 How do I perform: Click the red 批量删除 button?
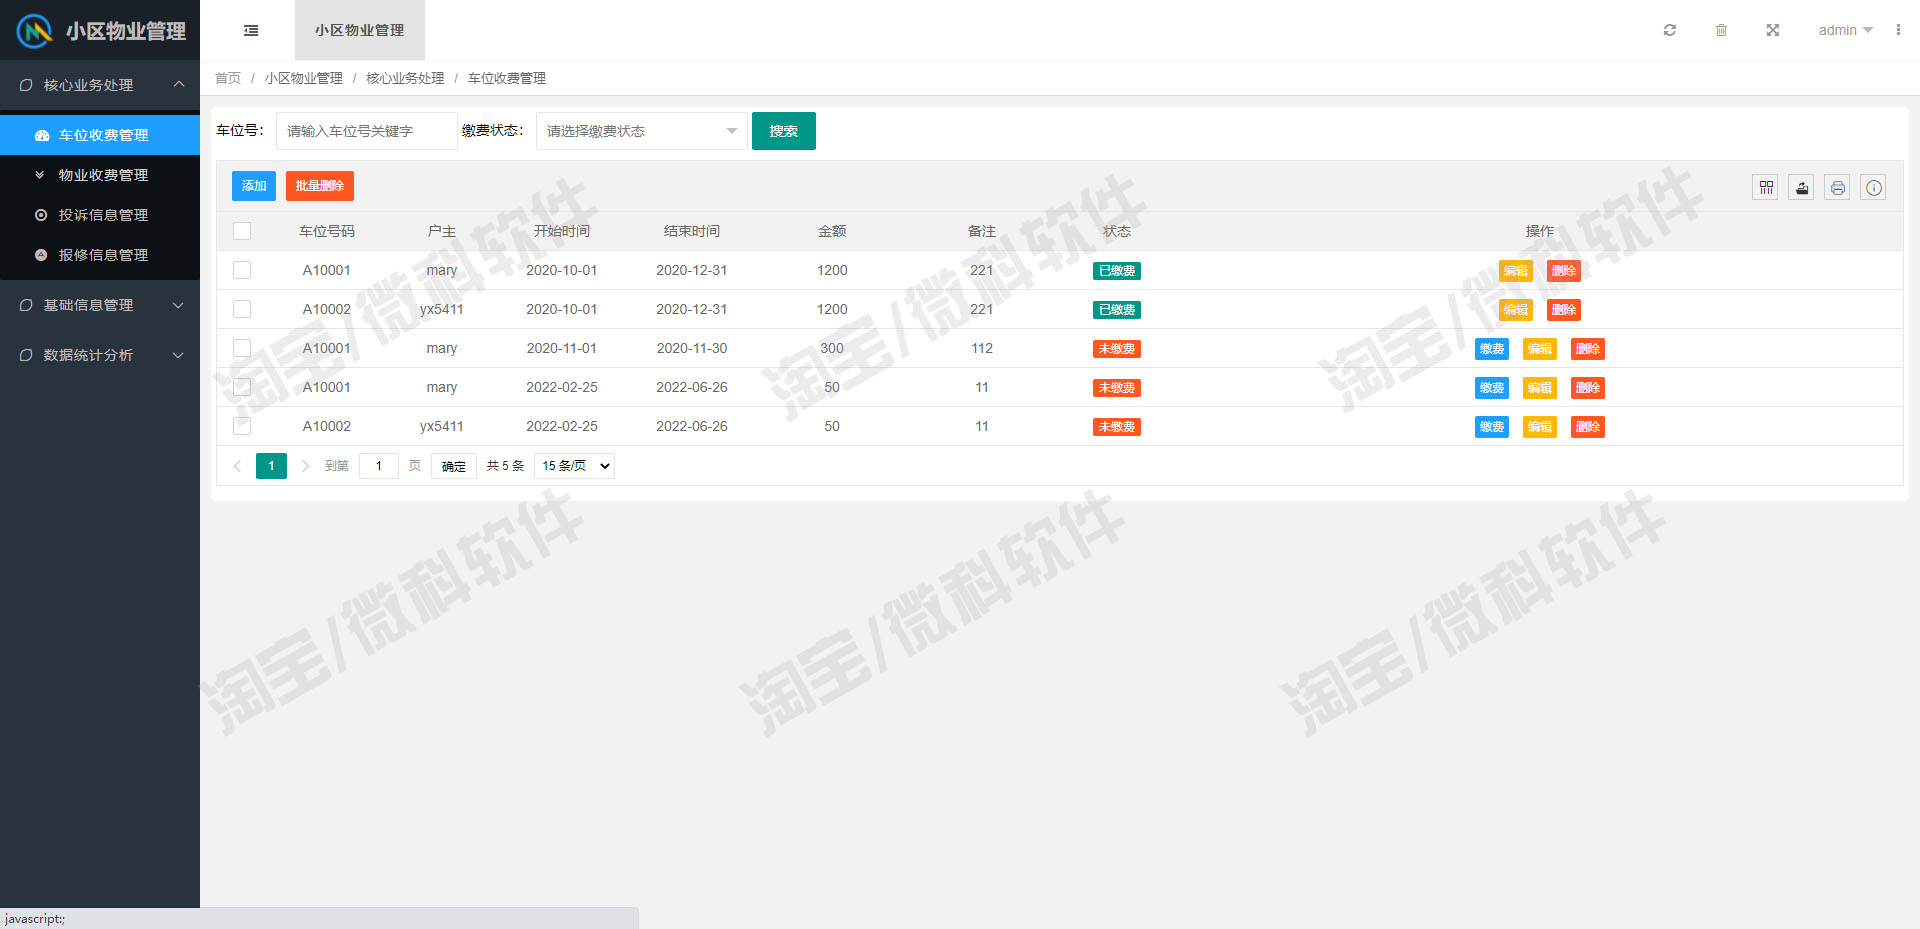click(320, 186)
